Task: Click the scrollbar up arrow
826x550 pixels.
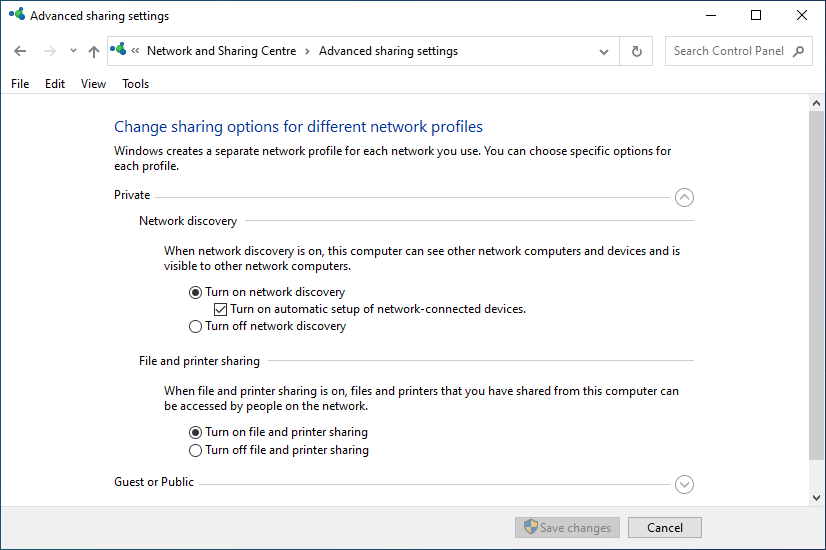Action: (817, 103)
